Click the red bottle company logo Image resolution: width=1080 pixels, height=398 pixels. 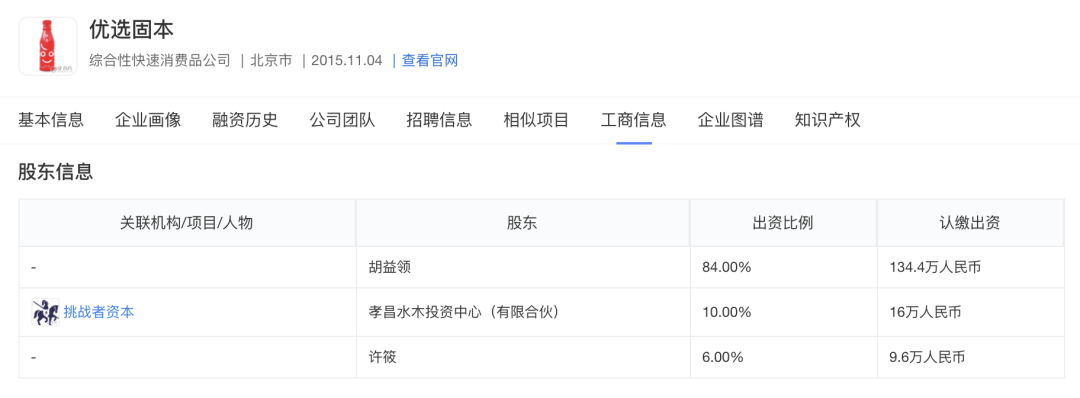pos(47,45)
